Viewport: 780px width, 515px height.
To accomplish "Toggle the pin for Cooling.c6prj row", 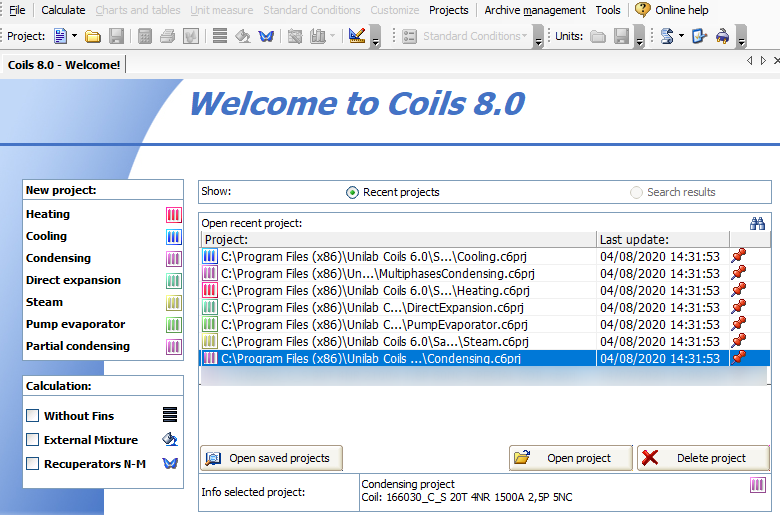I will click(x=739, y=256).
